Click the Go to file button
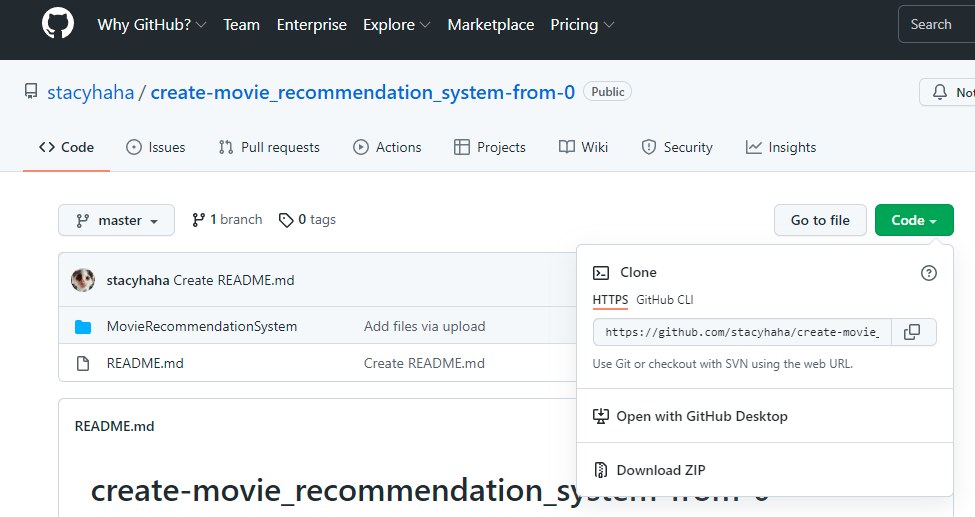The image size is (975, 517). coord(820,220)
